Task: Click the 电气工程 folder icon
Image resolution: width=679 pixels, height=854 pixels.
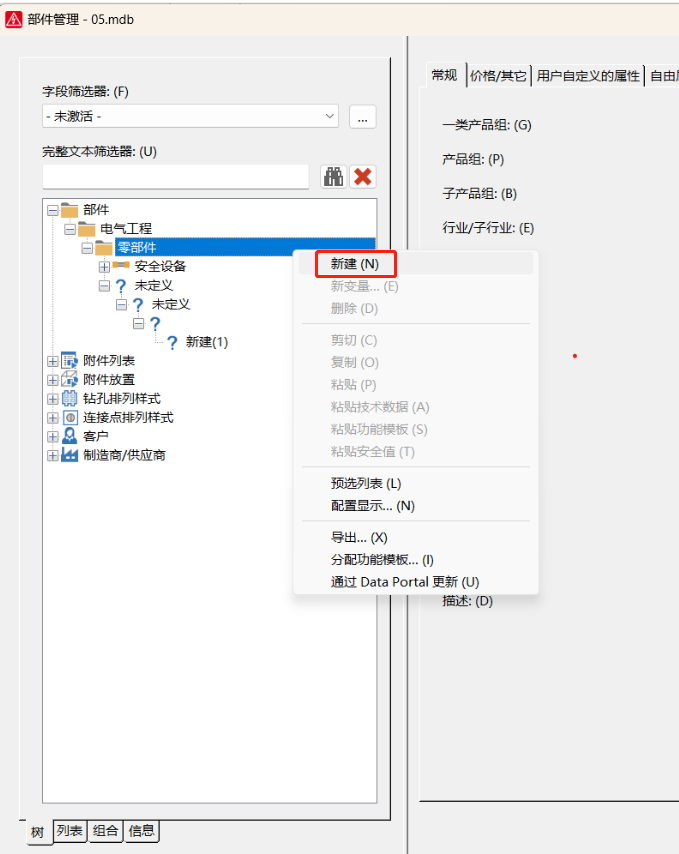Action: 86,229
